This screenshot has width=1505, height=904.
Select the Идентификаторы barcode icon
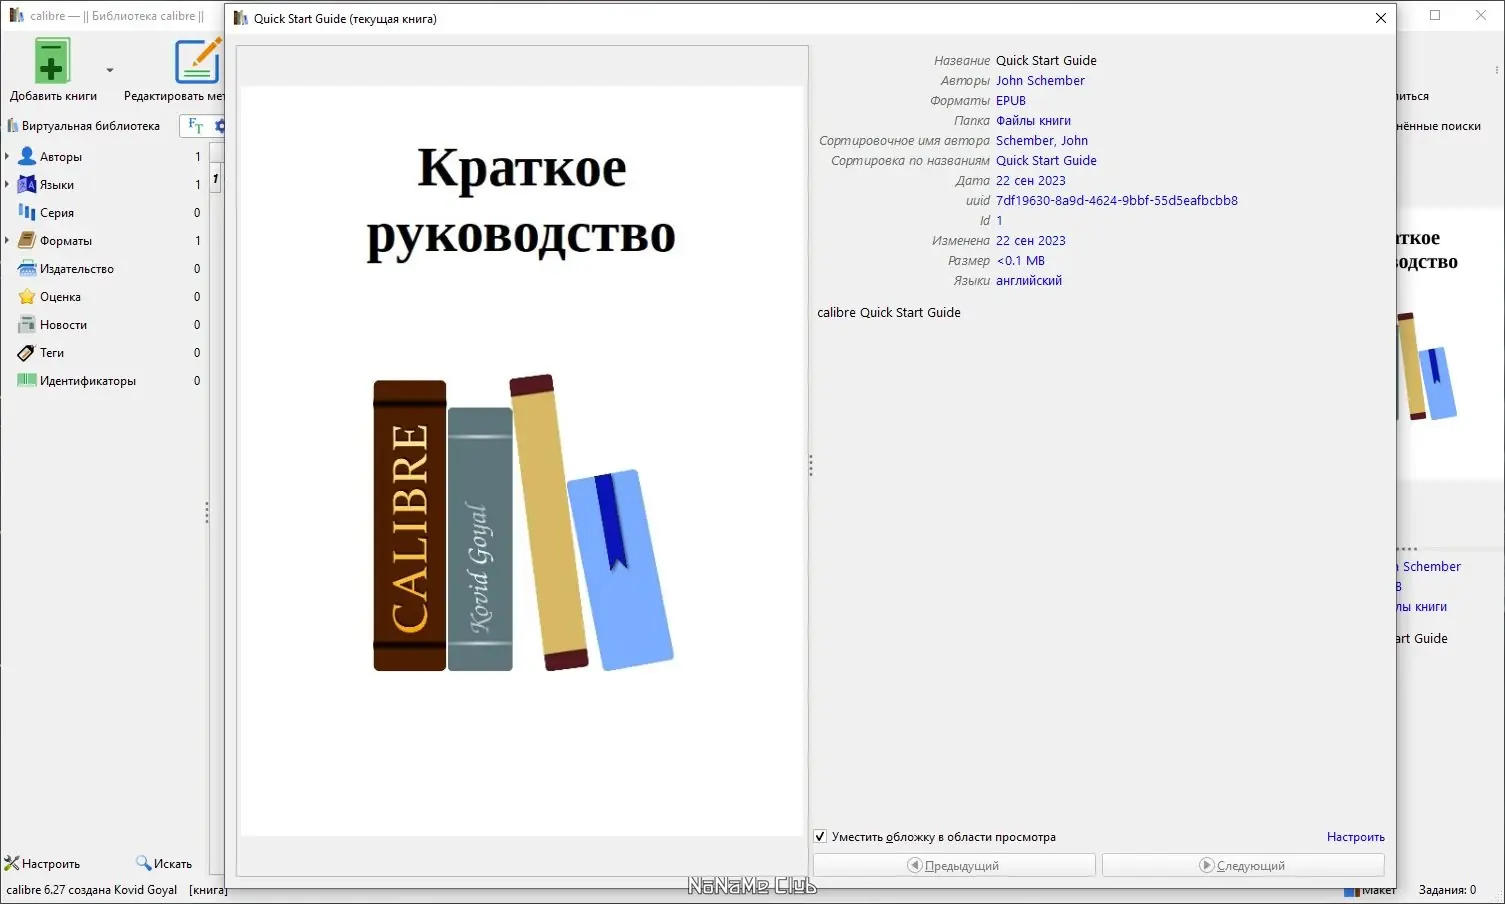pos(27,381)
